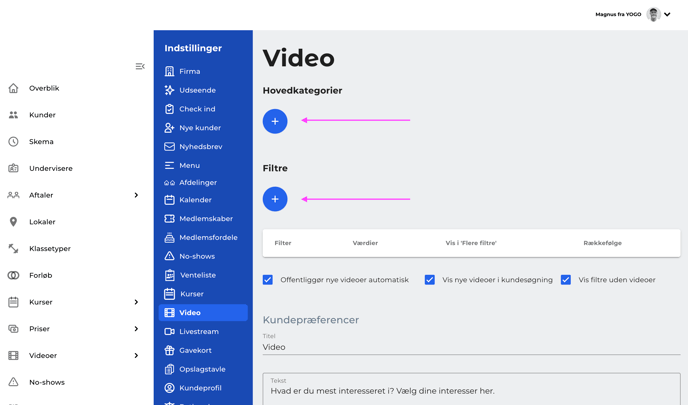This screenshot has width=688, height=405.
Task: Click the Opslagstavle icon
Action: point(169,369)
